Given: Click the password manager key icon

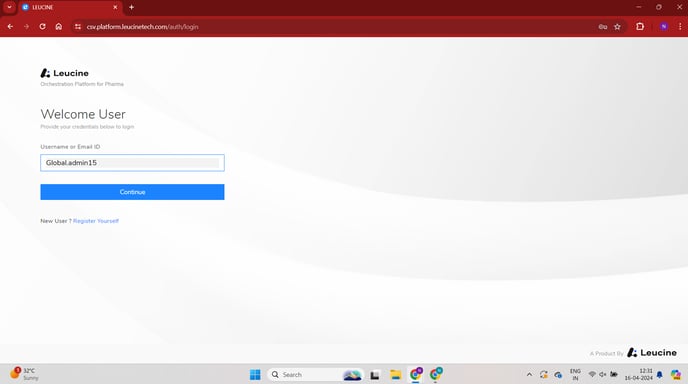Looking at the screenshot, I should pyautogui.click(x=602, y=27).
